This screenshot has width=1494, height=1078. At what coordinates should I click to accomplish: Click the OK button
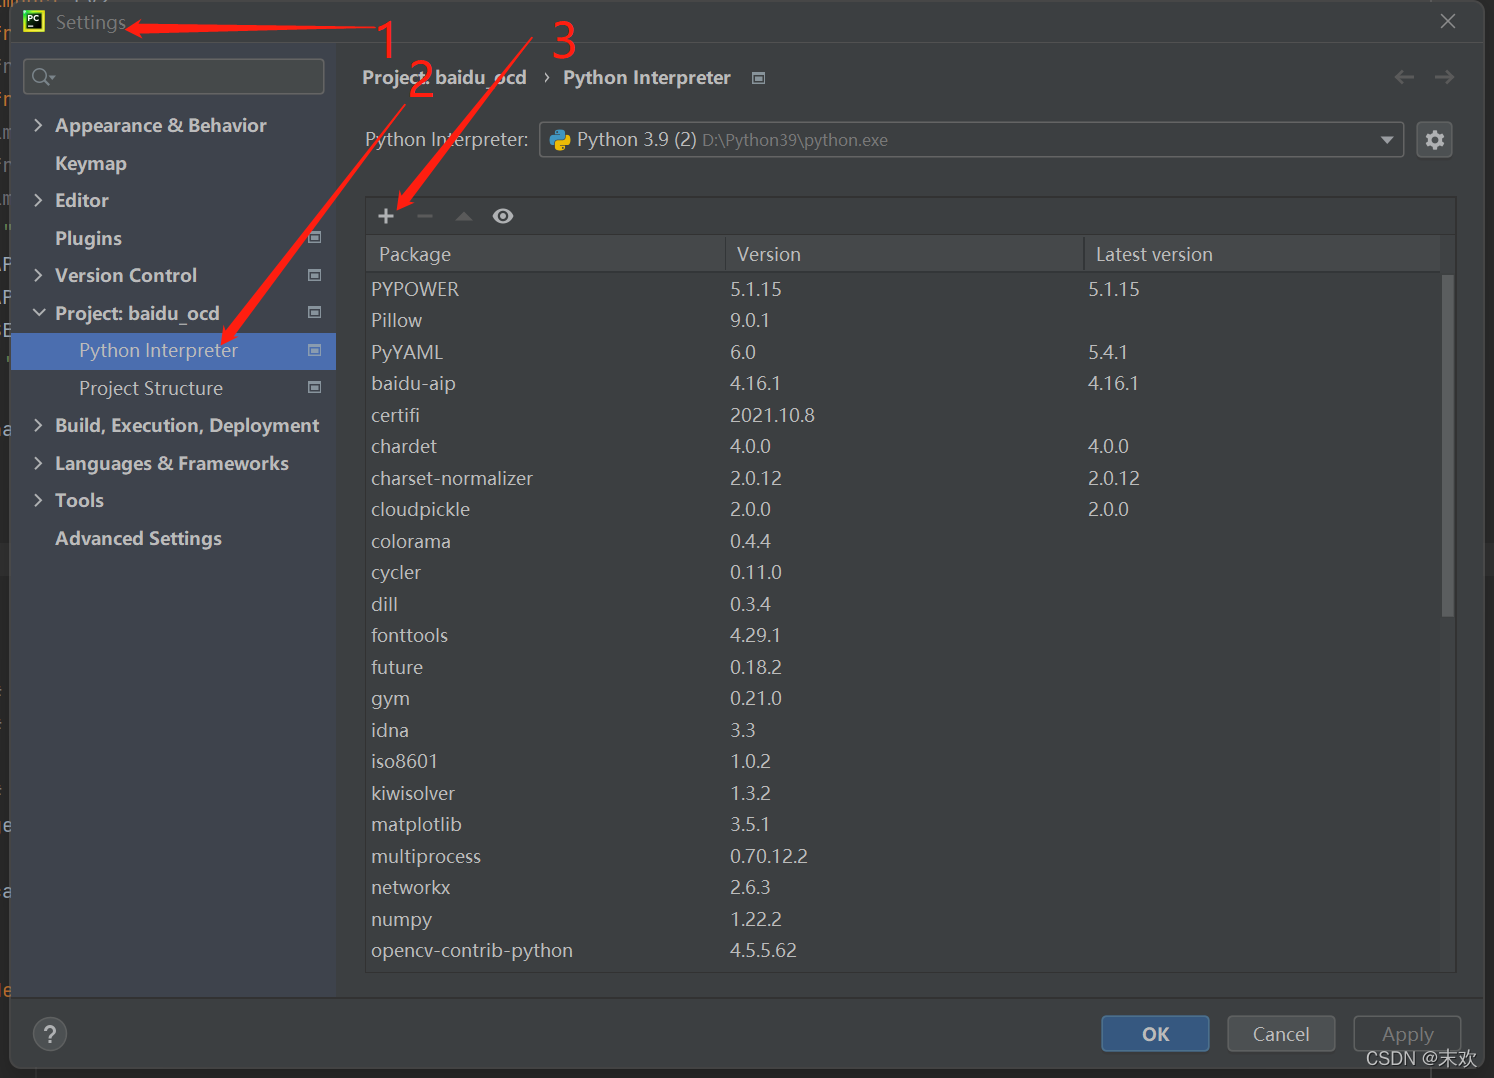point(1155,1034)
